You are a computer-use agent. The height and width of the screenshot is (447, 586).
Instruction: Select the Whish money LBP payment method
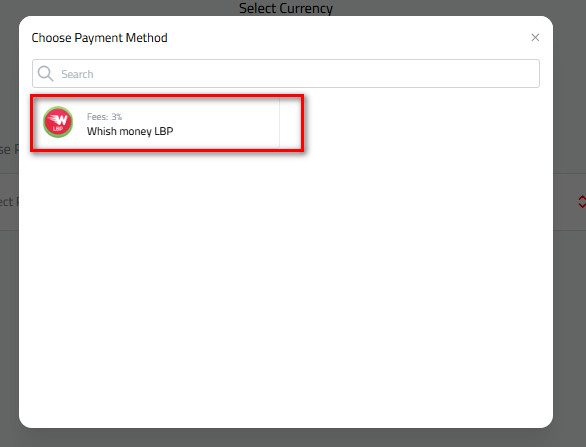coord(156,123)
